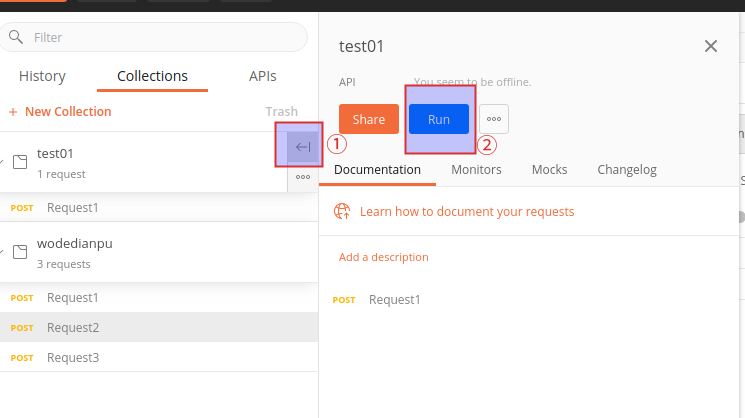Open the APIs tab
The height and width of the screenshot is (418, 745).
click(263, 76)
